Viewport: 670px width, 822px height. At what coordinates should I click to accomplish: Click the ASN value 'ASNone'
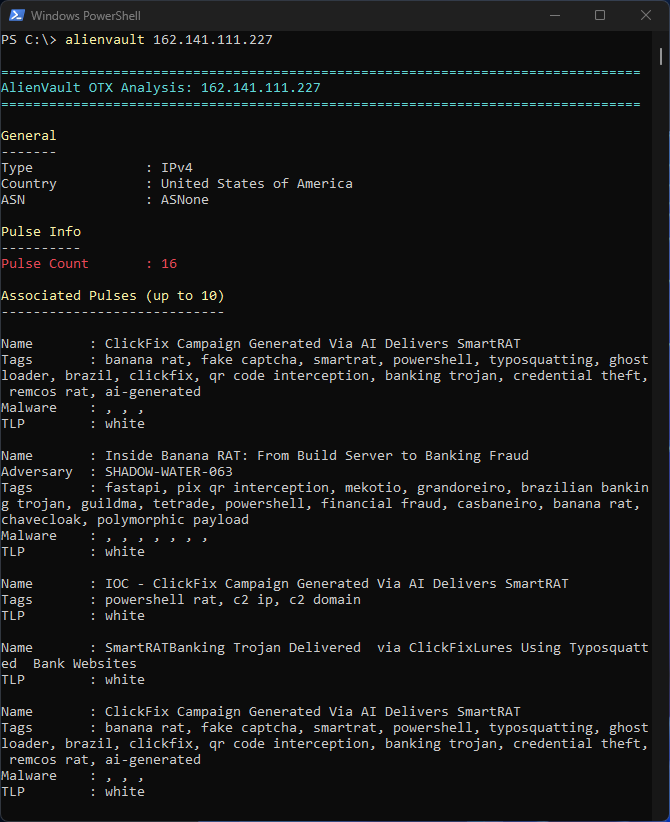click(x=185, y=200)
